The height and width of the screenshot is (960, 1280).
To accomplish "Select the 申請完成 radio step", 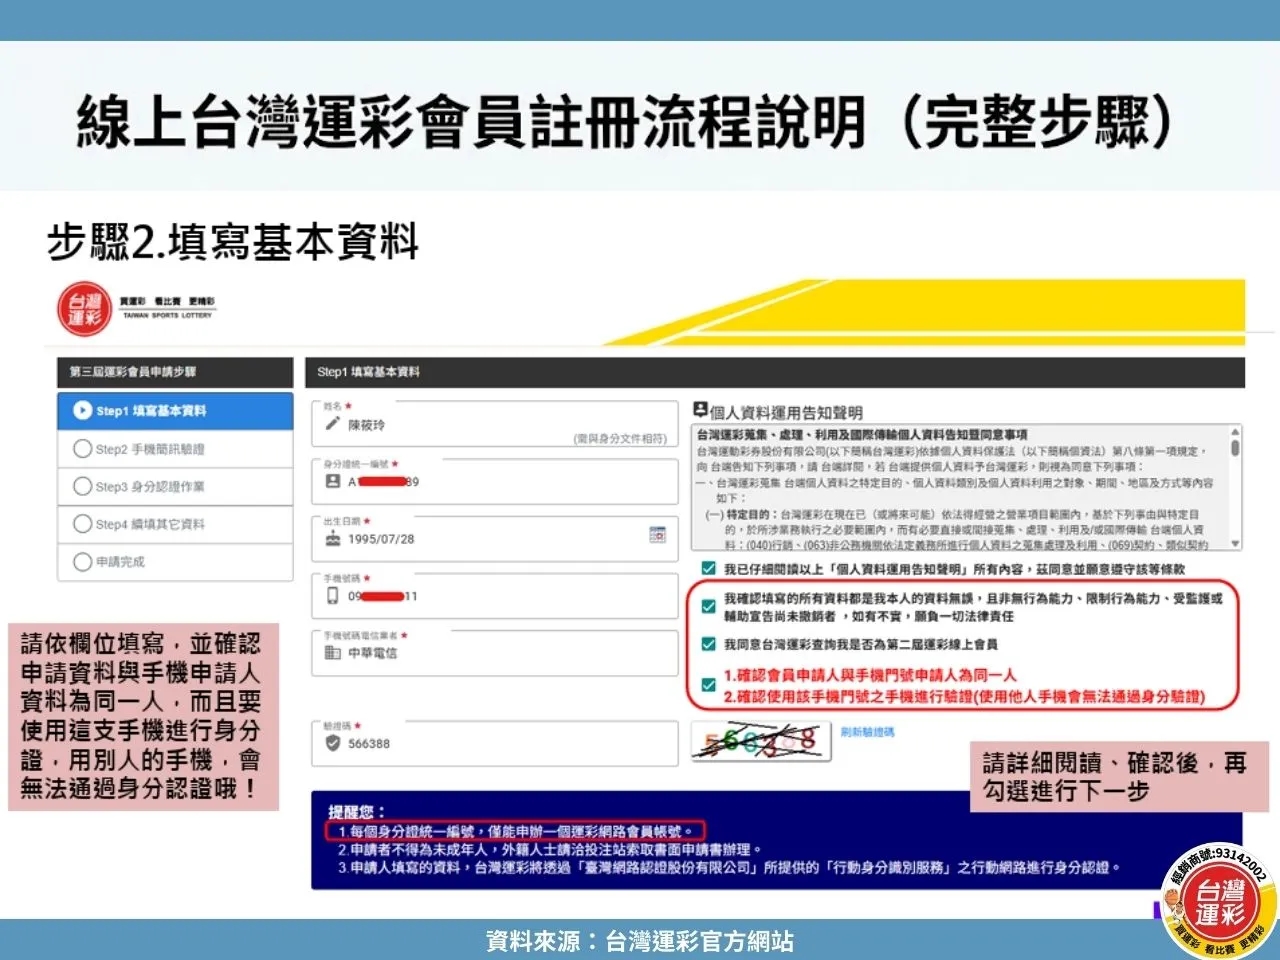I will coord(83,562).
